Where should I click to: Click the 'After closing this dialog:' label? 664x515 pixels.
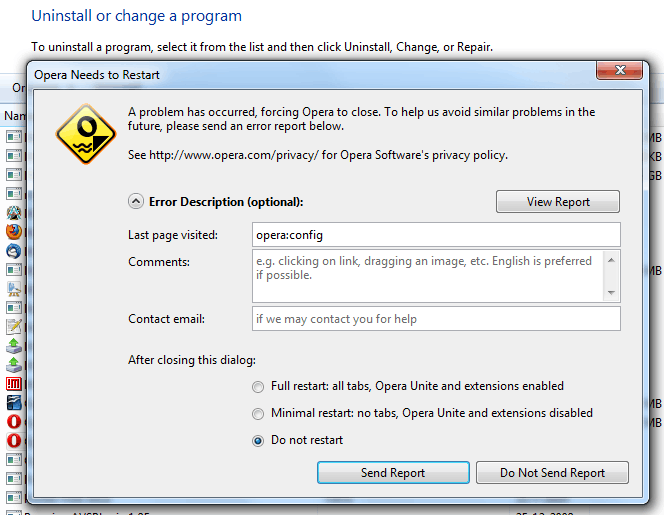192,360
